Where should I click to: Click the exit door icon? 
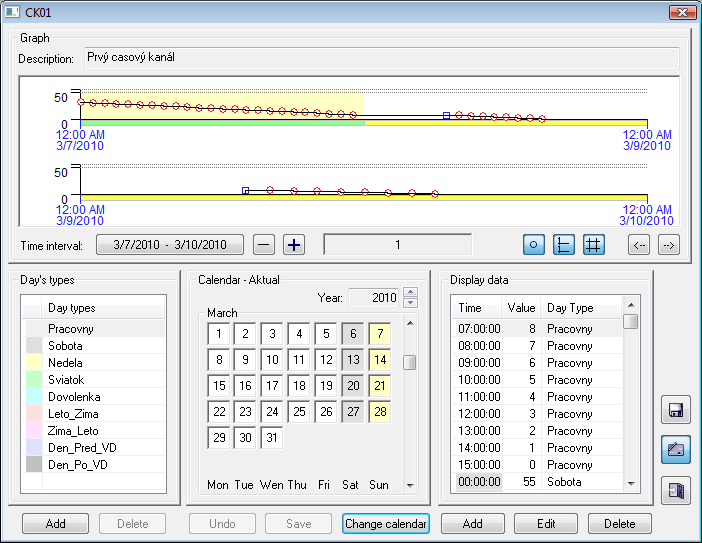tap(675, 490)
